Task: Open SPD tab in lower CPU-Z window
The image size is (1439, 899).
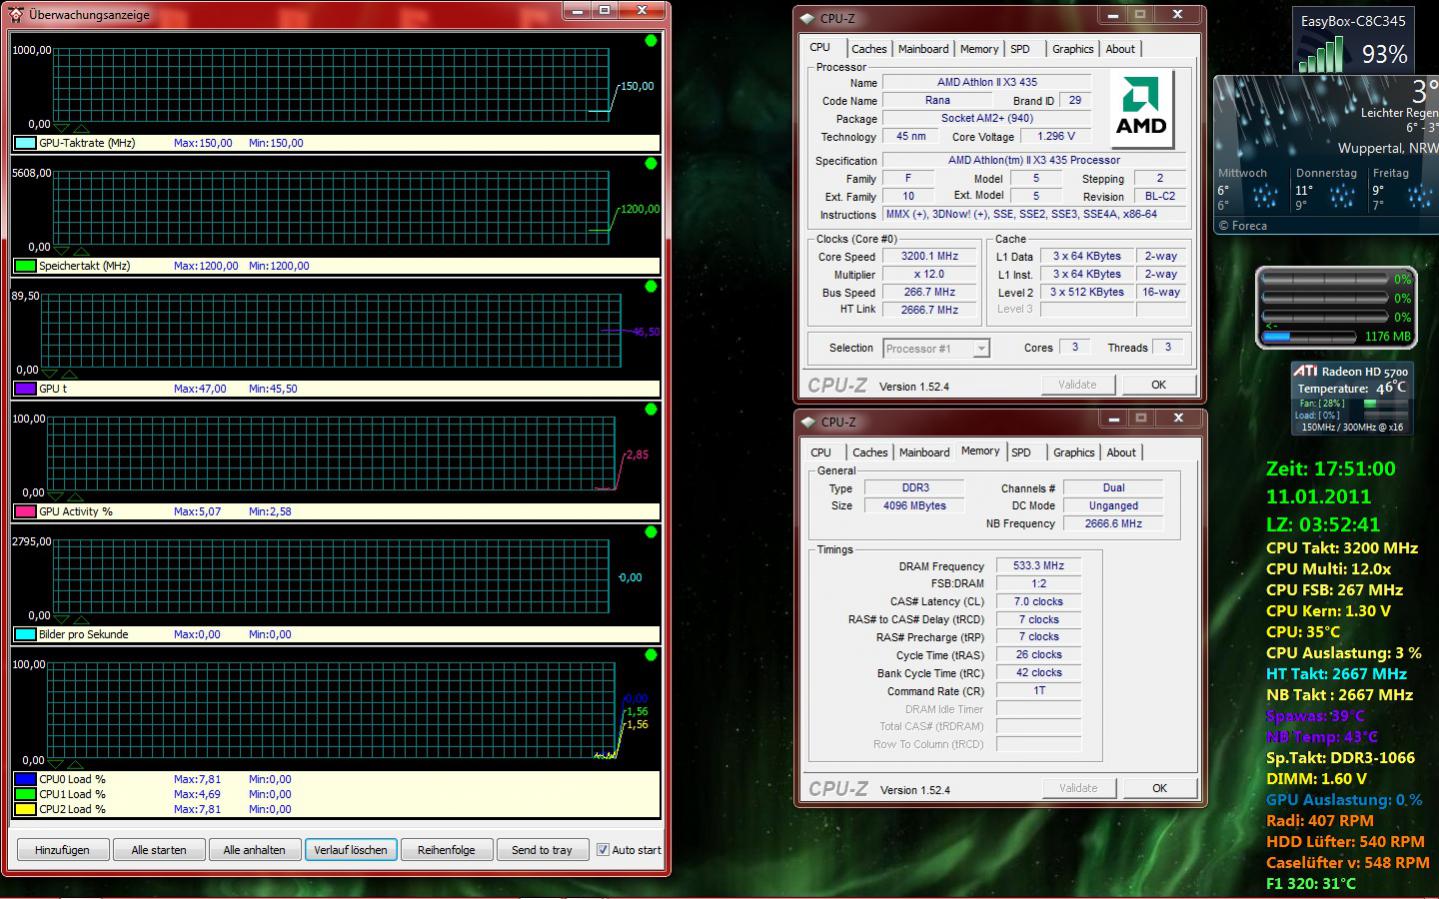Action: (1021, 453)
